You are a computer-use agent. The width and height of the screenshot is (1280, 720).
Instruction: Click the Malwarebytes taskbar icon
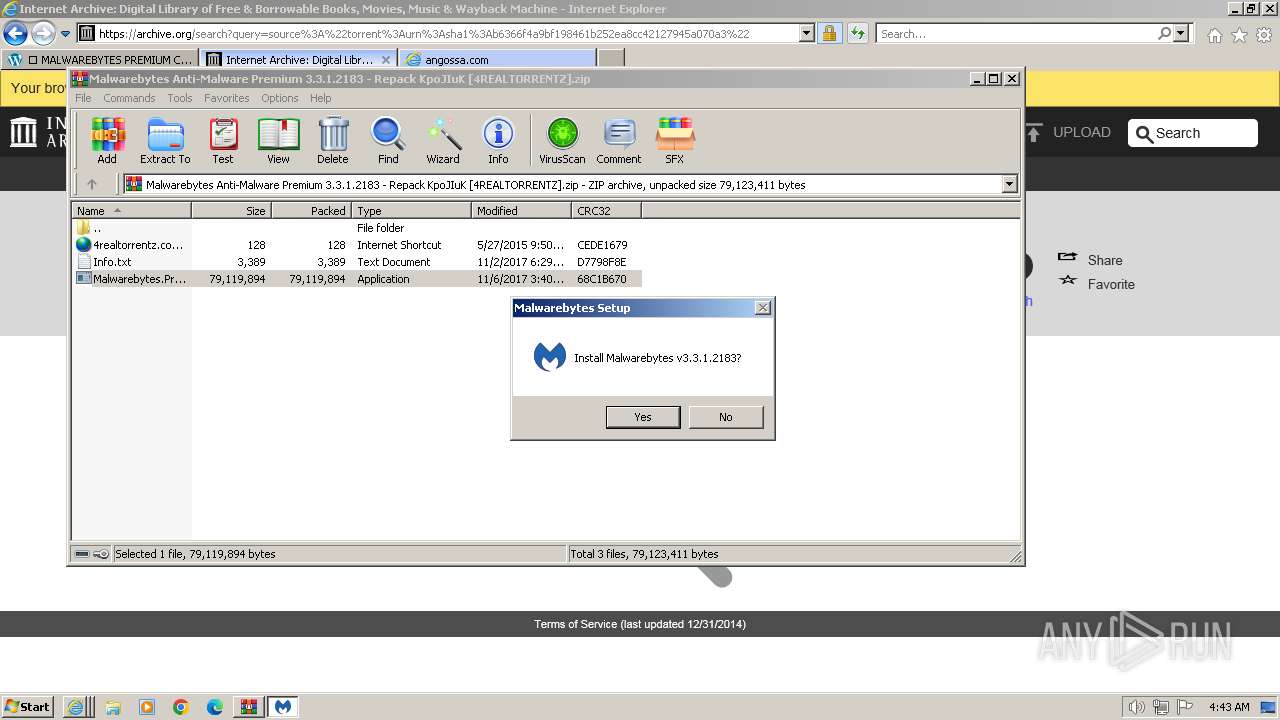click(x=283, y=706)
